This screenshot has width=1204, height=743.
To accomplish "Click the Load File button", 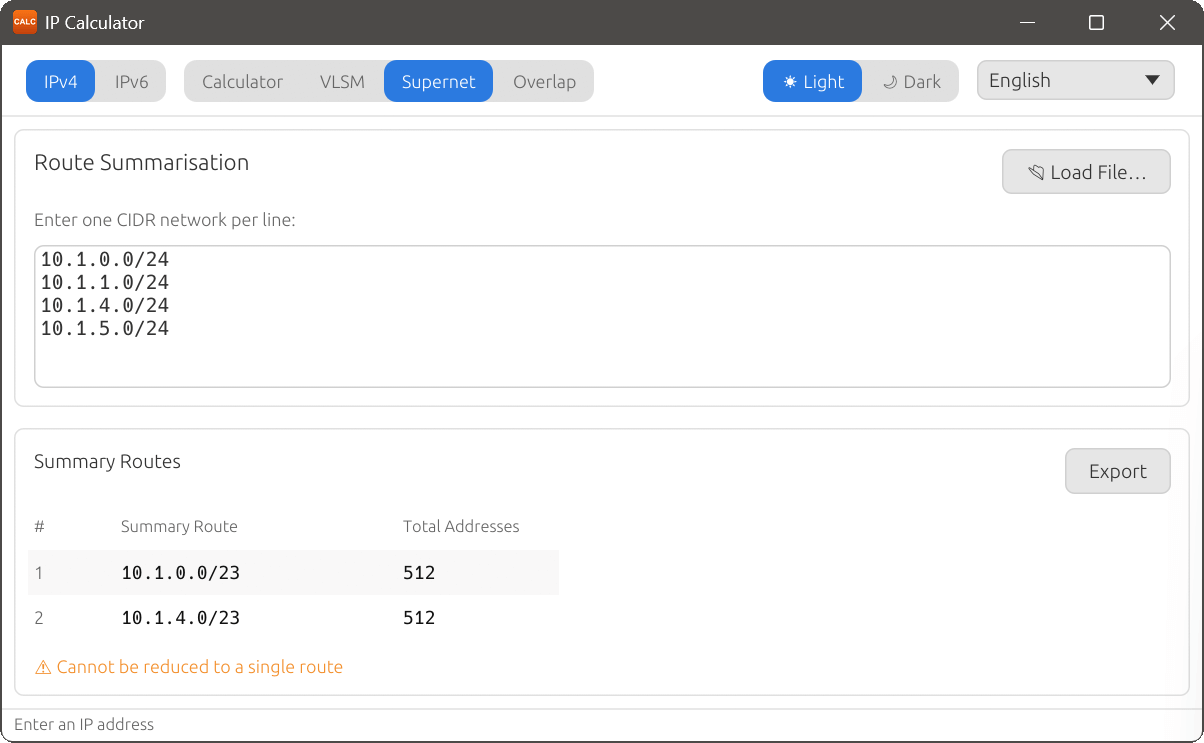I will click(x=1086, y=172).
